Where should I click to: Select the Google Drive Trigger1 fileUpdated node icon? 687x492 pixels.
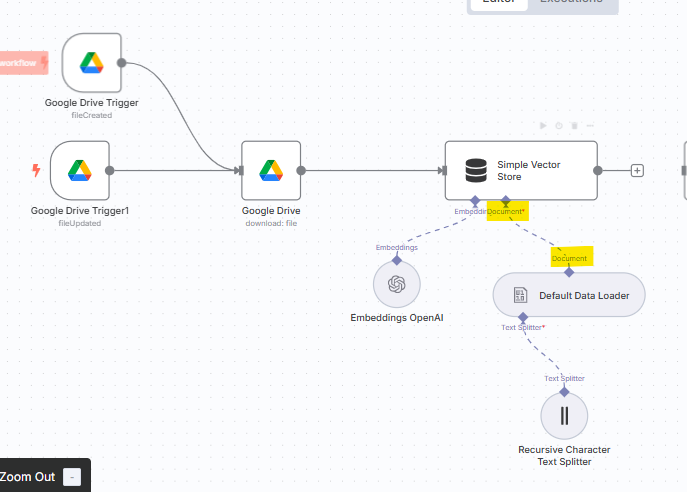click(80, 170)
